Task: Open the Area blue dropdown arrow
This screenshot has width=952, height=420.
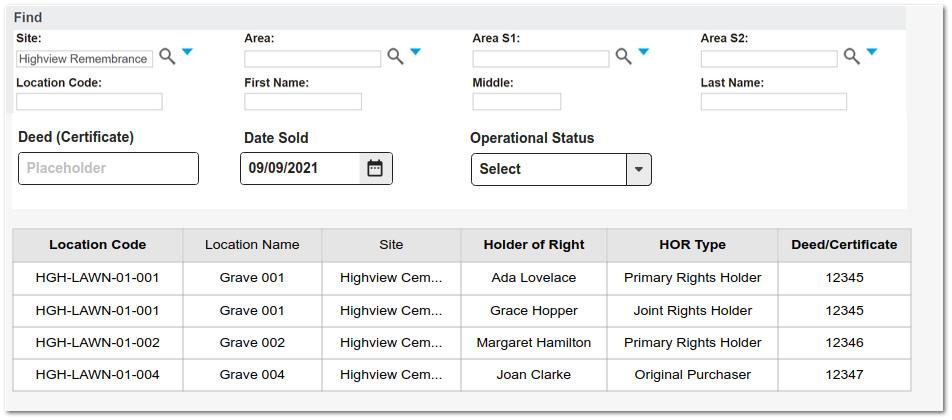Action: 415,52
